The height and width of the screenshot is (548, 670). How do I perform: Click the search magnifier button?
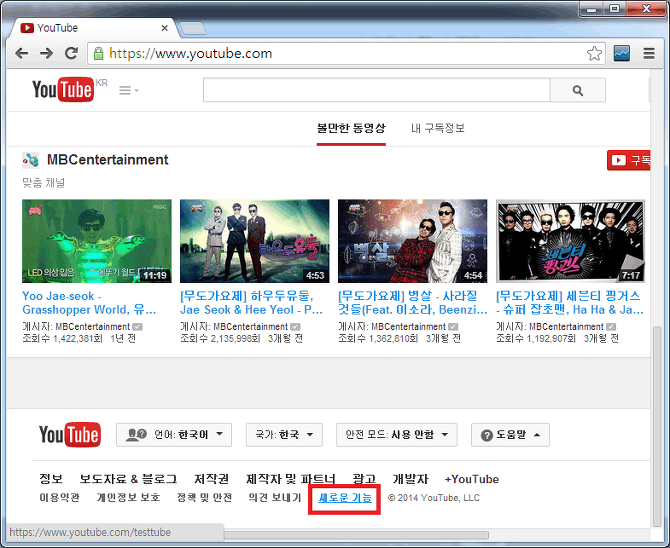coord(578,90)
